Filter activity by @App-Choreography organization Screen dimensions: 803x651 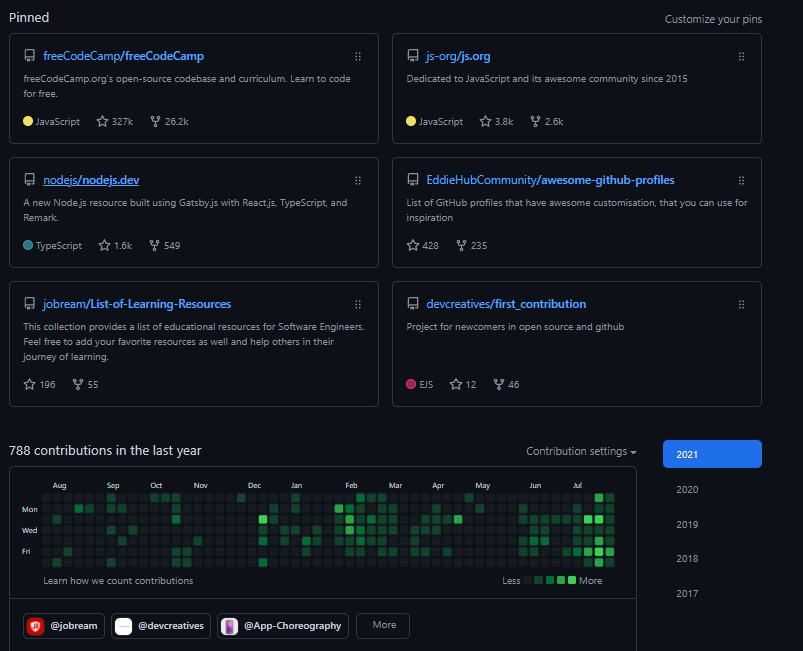point(283,625)
